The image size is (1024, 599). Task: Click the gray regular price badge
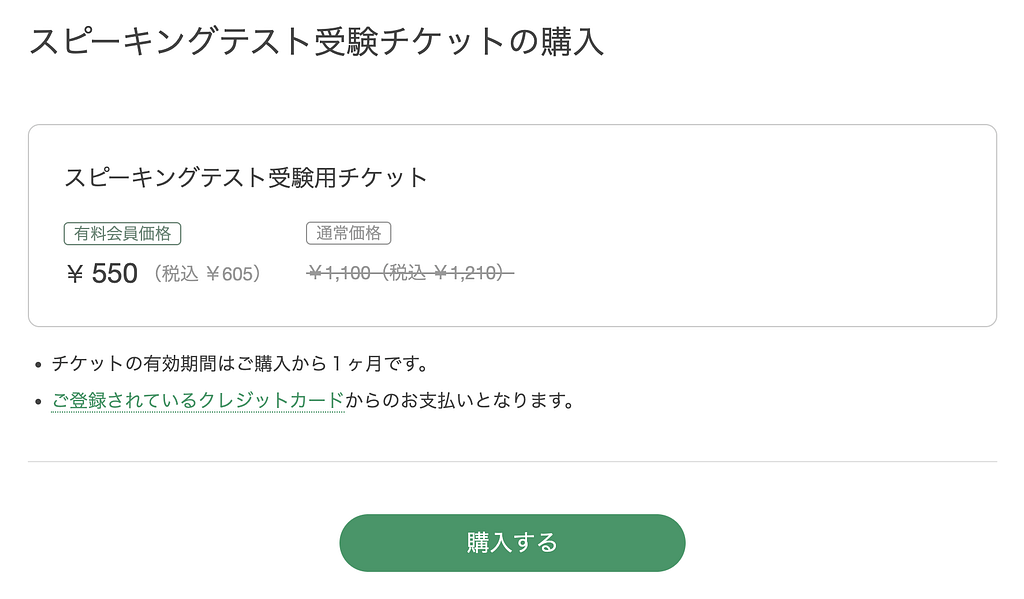[x=349, y=233]
